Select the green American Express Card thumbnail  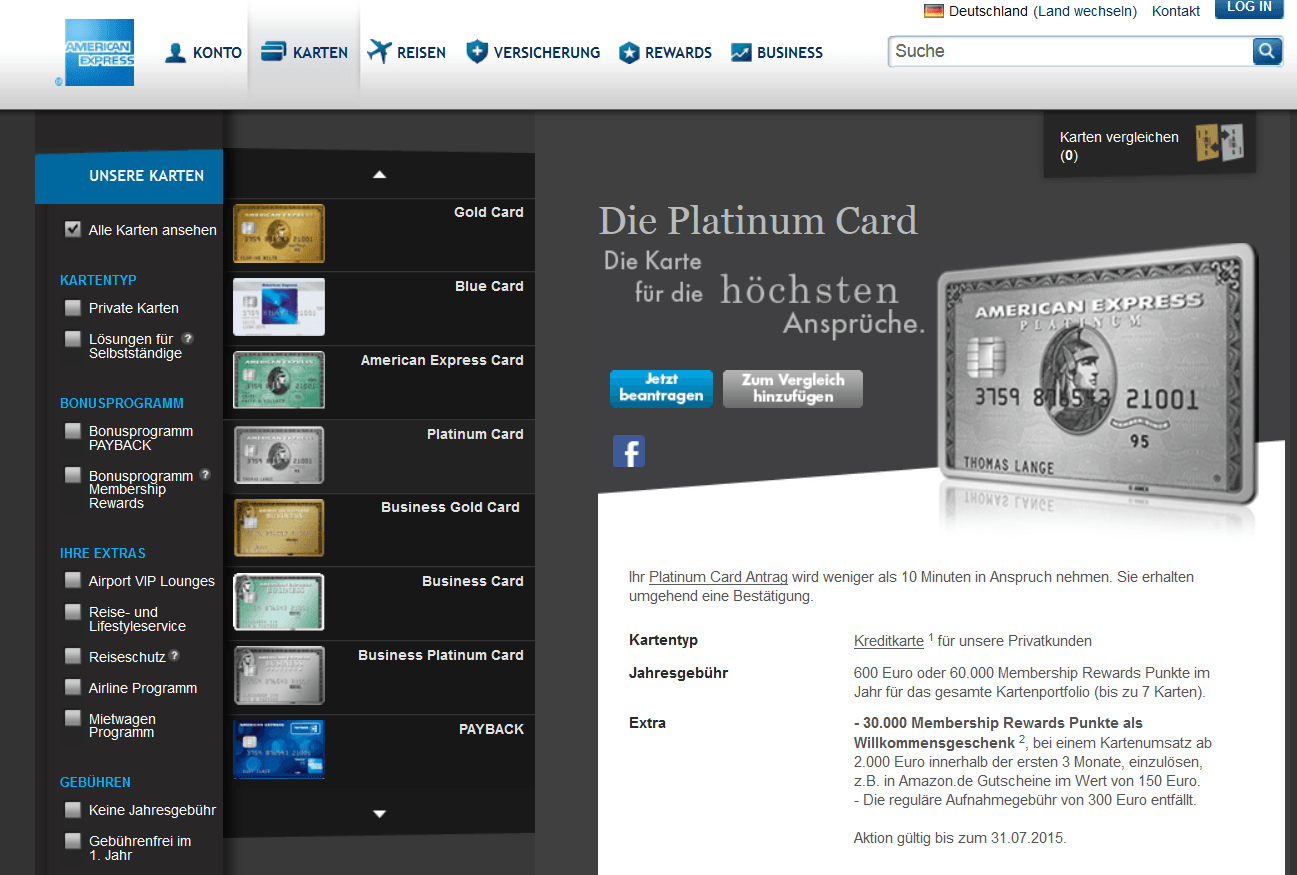279,380
